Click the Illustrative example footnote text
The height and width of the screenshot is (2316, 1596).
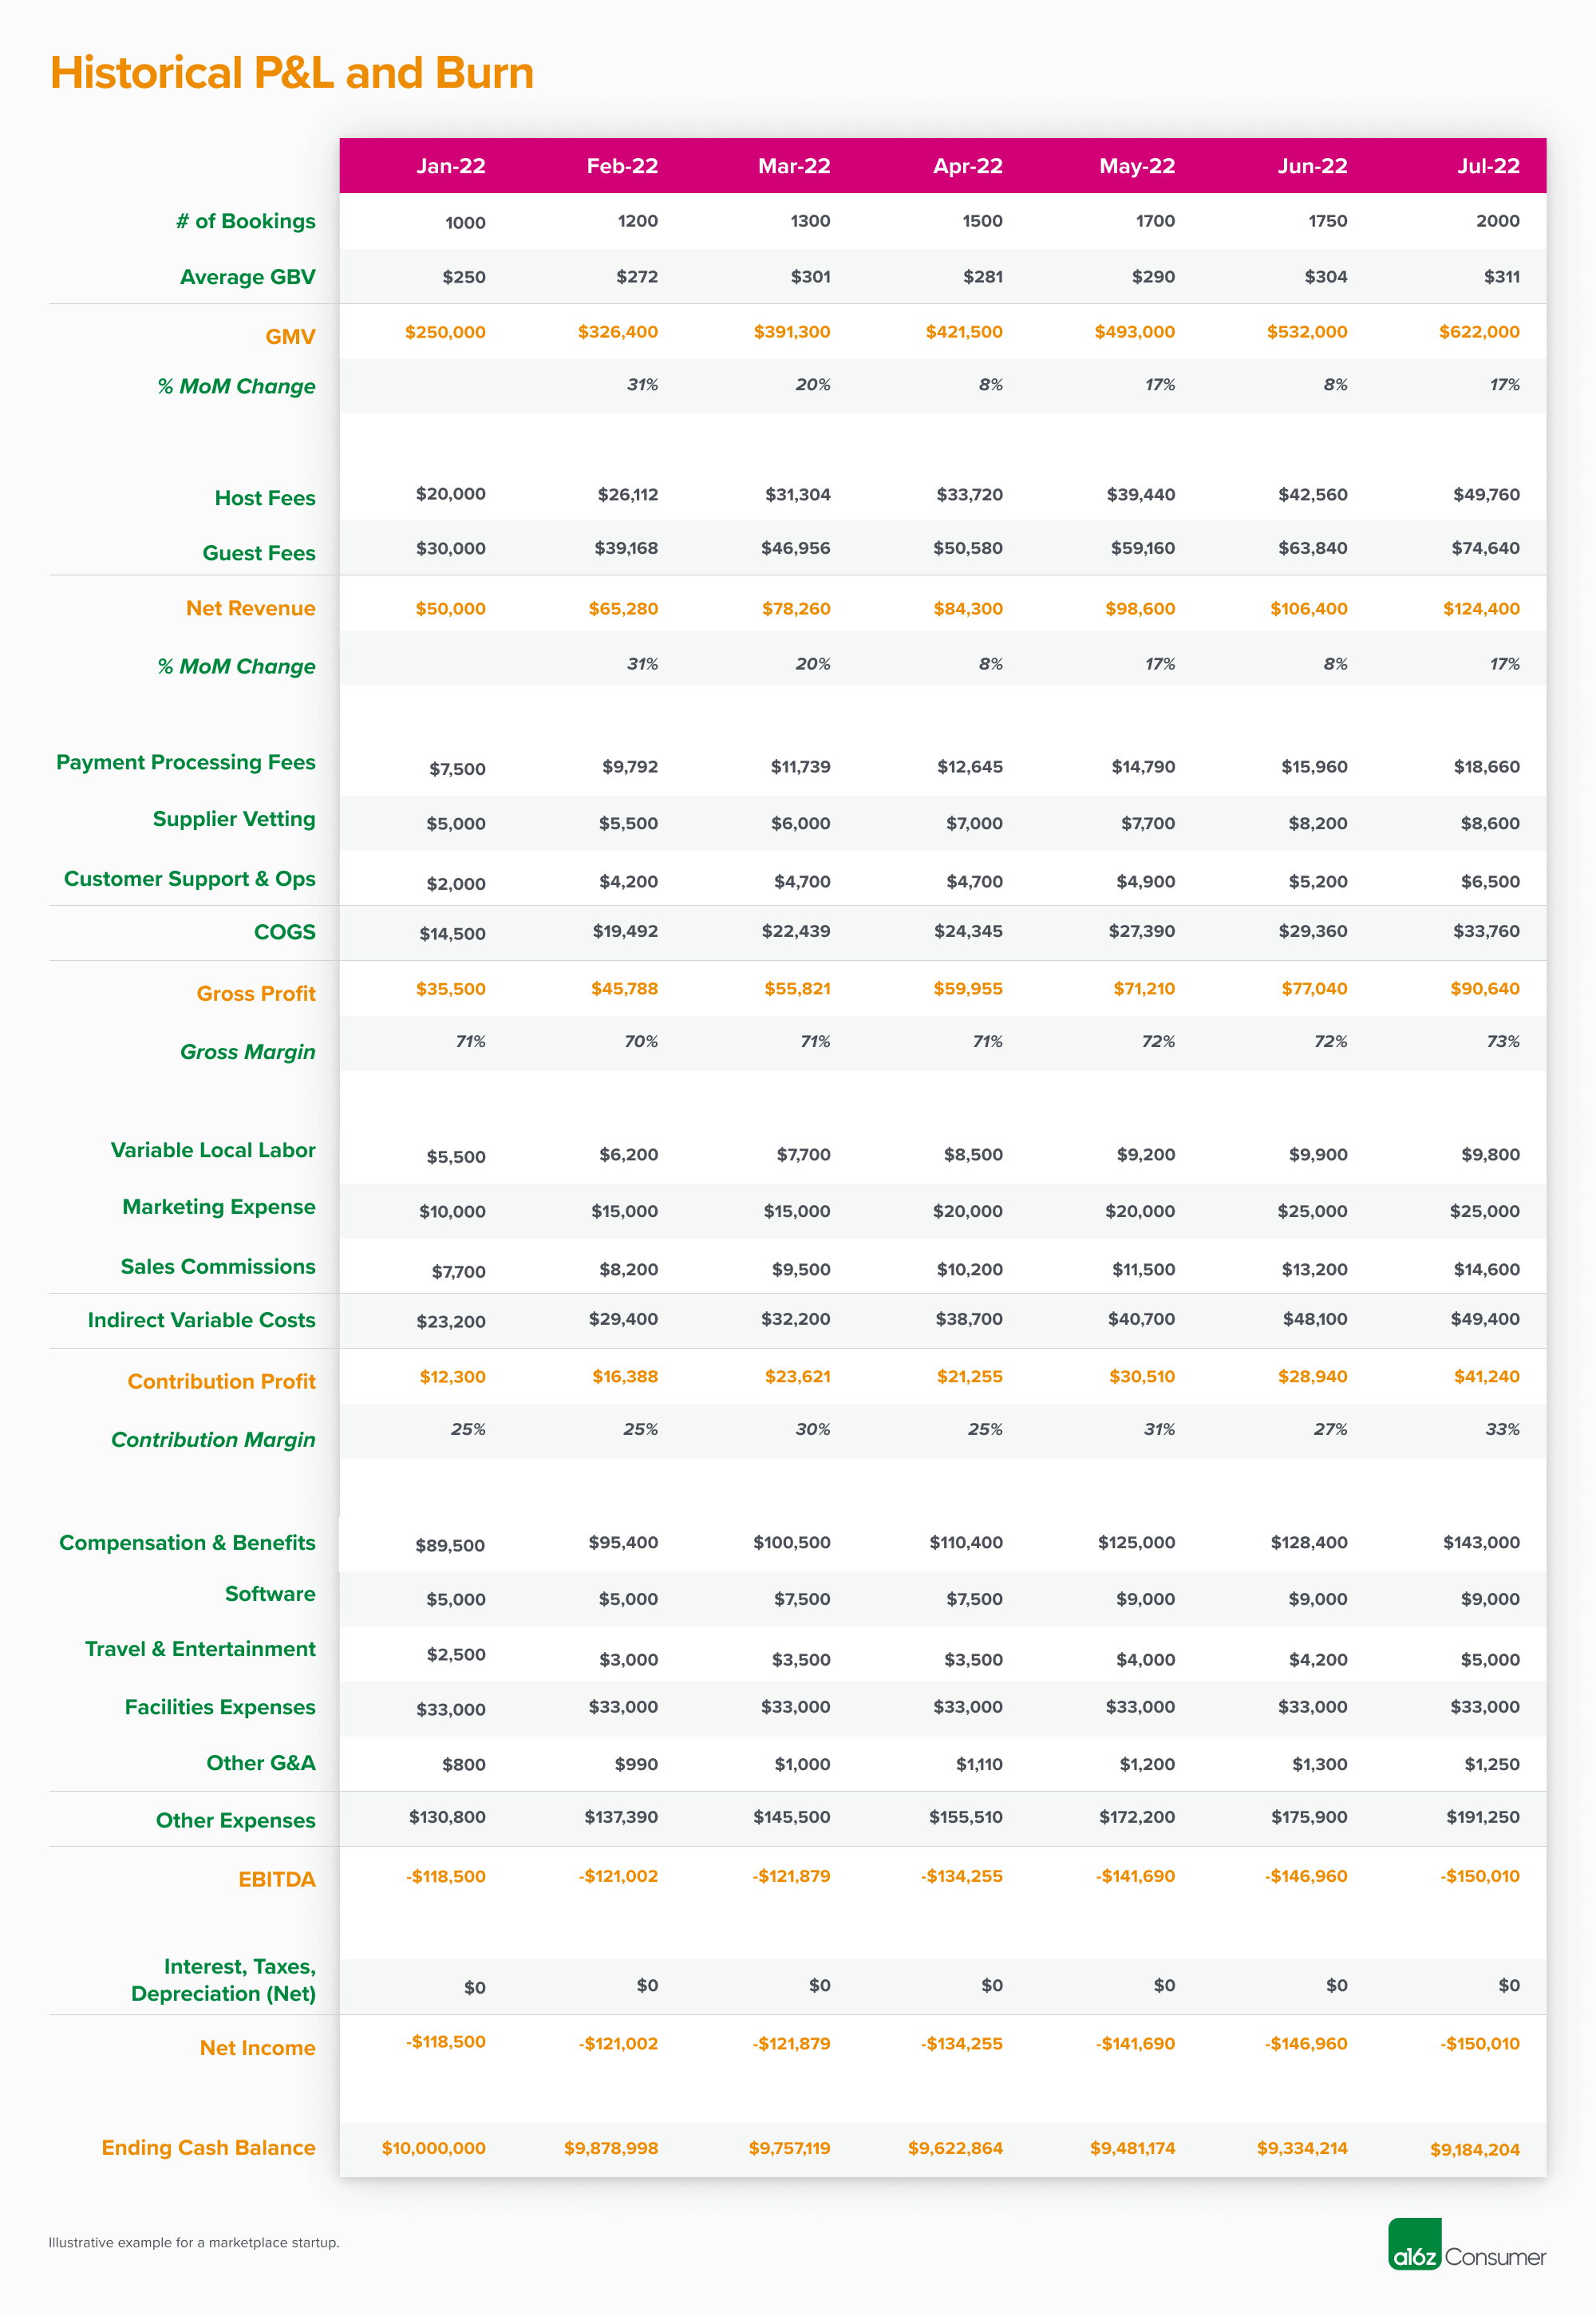coord(194,2243)
